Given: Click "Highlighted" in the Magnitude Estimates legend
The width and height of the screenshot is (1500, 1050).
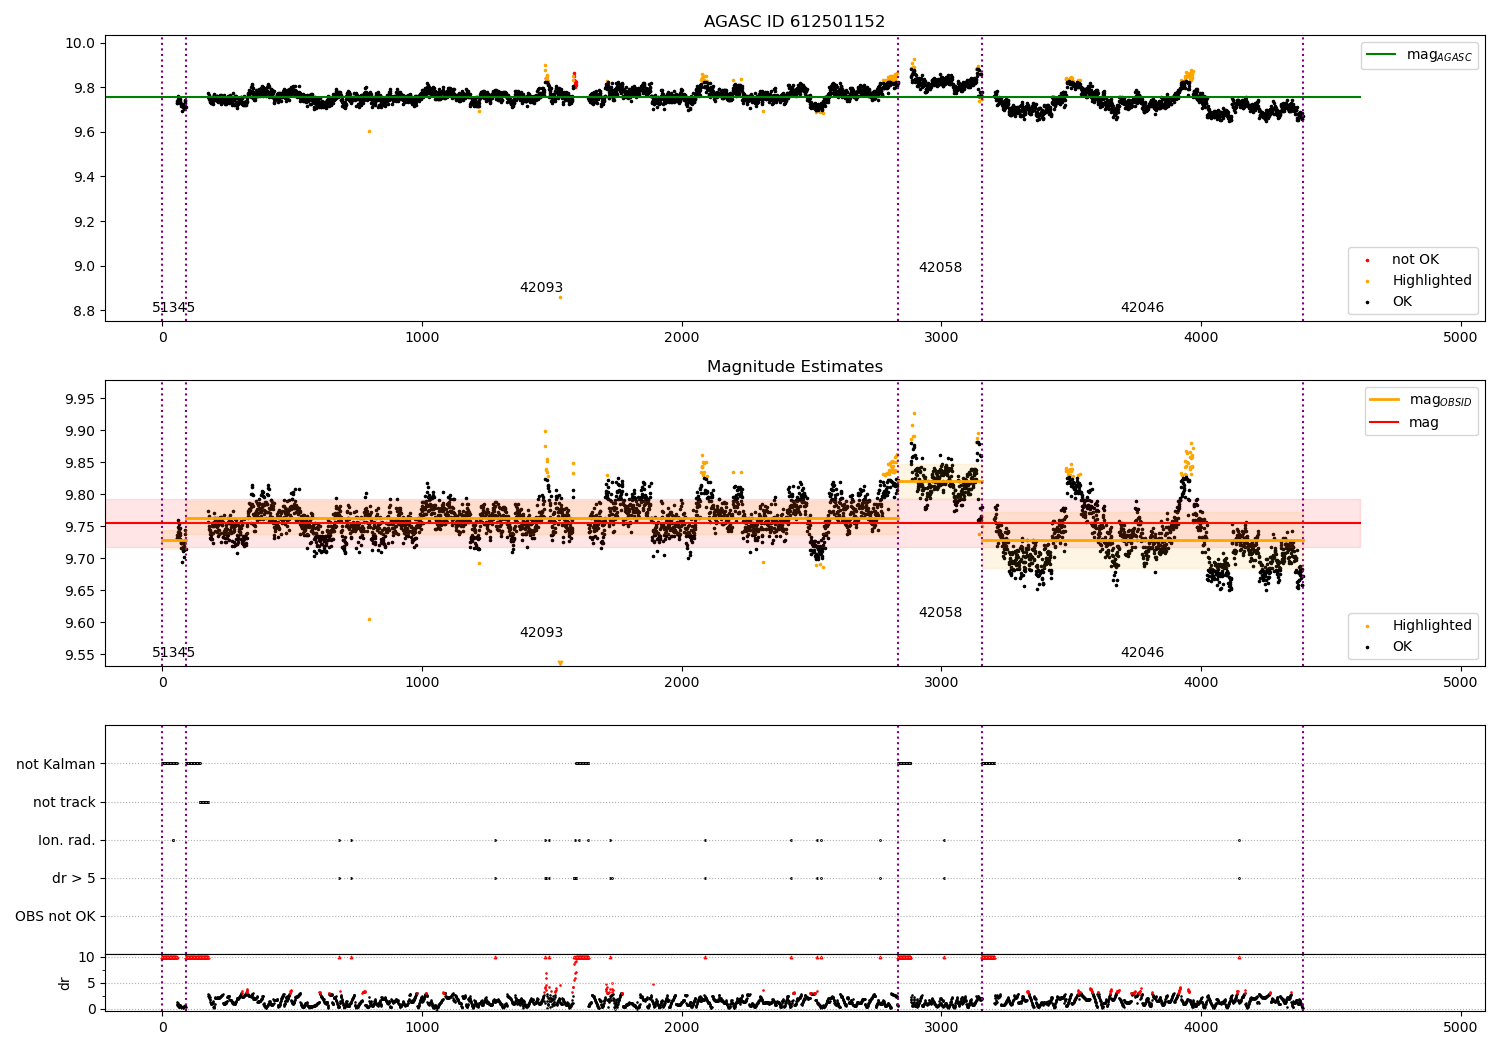Looking at the screenshot, I should click(x=1432, y=626).
